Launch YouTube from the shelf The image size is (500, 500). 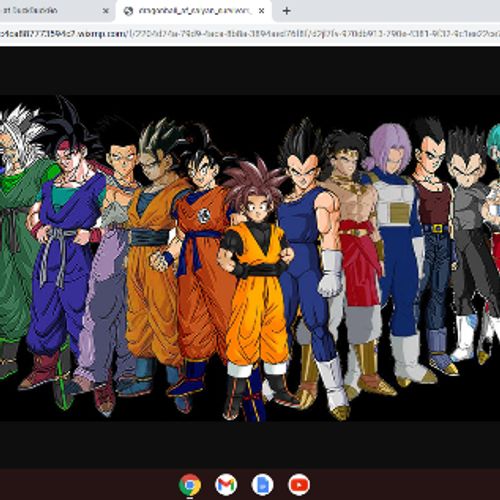[299, 485]
